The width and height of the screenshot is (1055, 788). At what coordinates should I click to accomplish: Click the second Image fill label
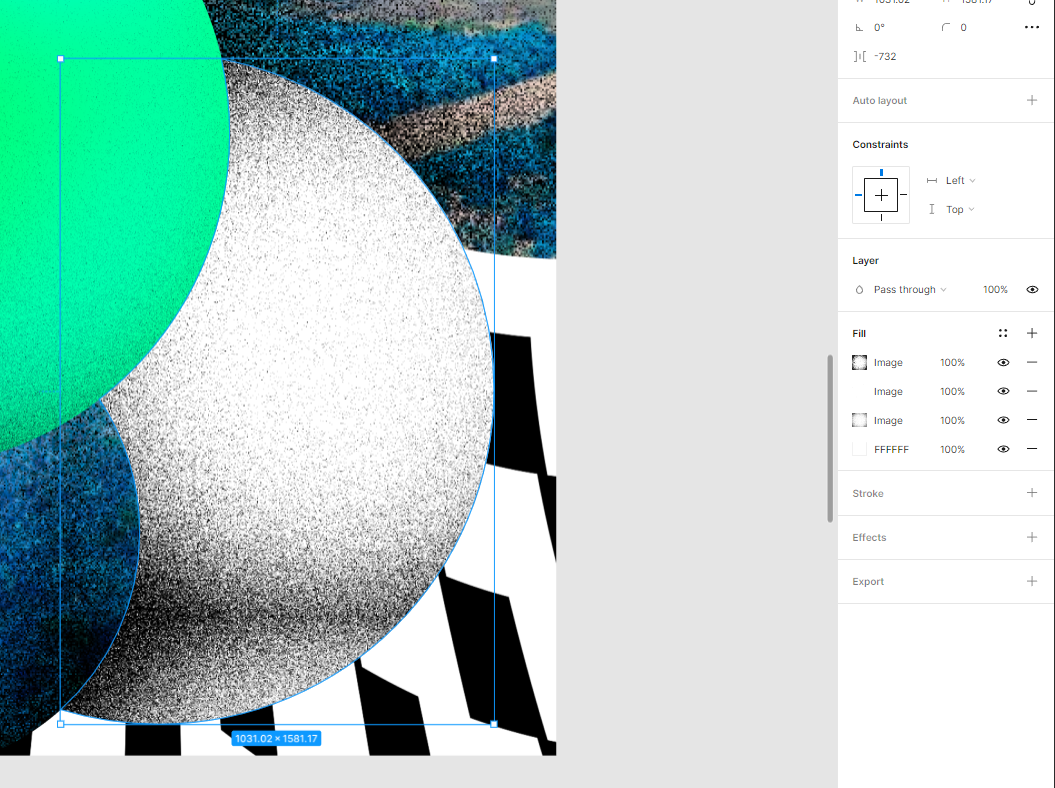(x=888, y=392)
